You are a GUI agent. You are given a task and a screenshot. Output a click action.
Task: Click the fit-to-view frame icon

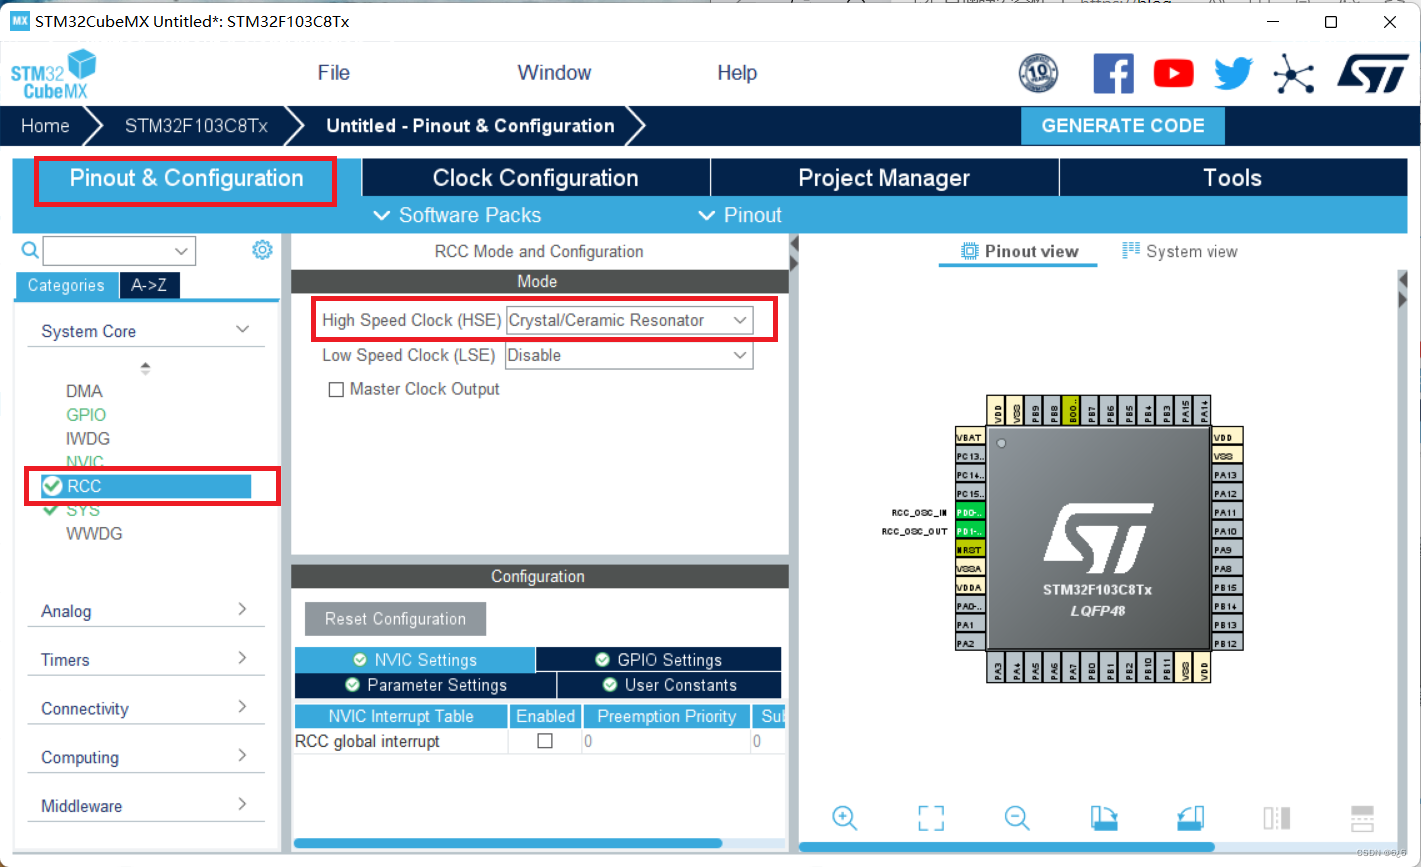click(x=931, y=818)
